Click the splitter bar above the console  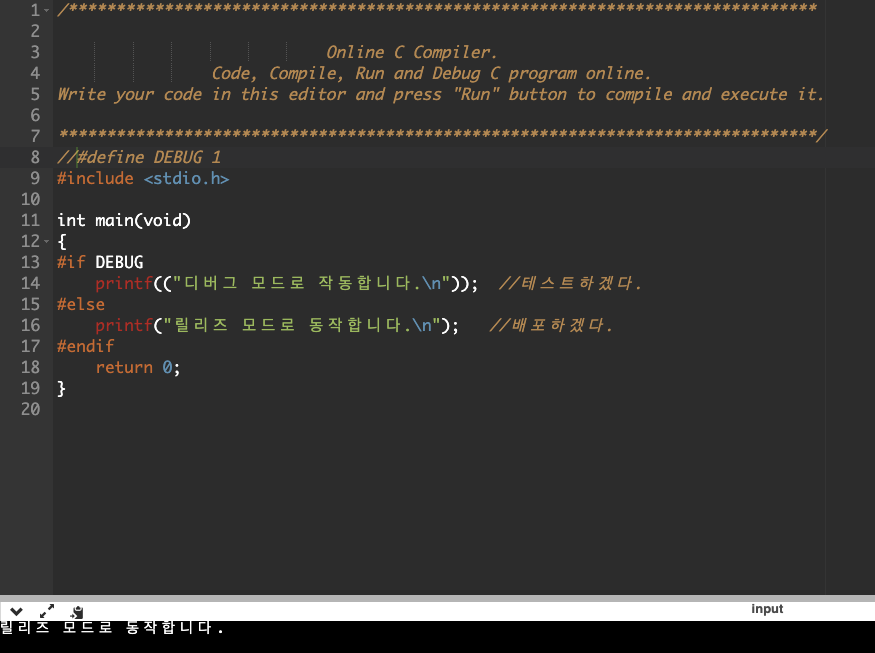point(438,598)
